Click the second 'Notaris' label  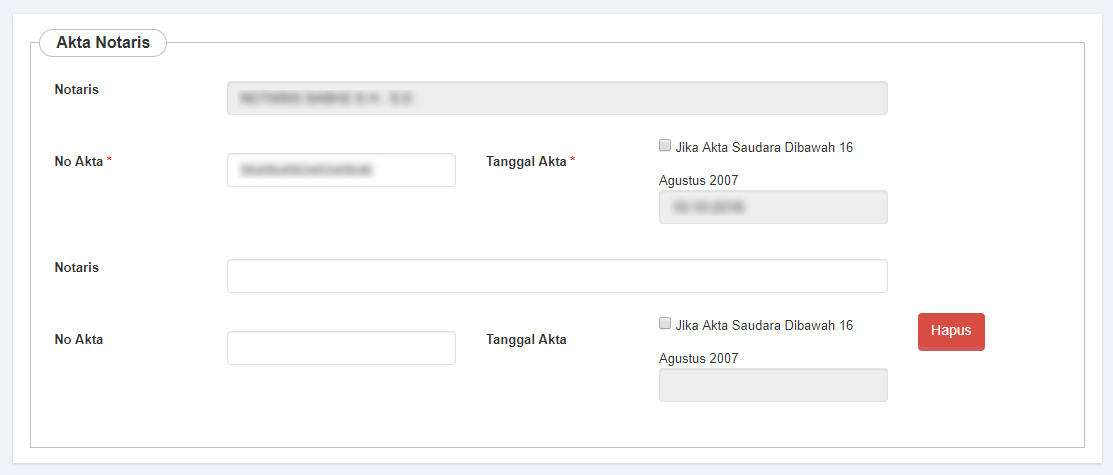[x=76, y=268]
